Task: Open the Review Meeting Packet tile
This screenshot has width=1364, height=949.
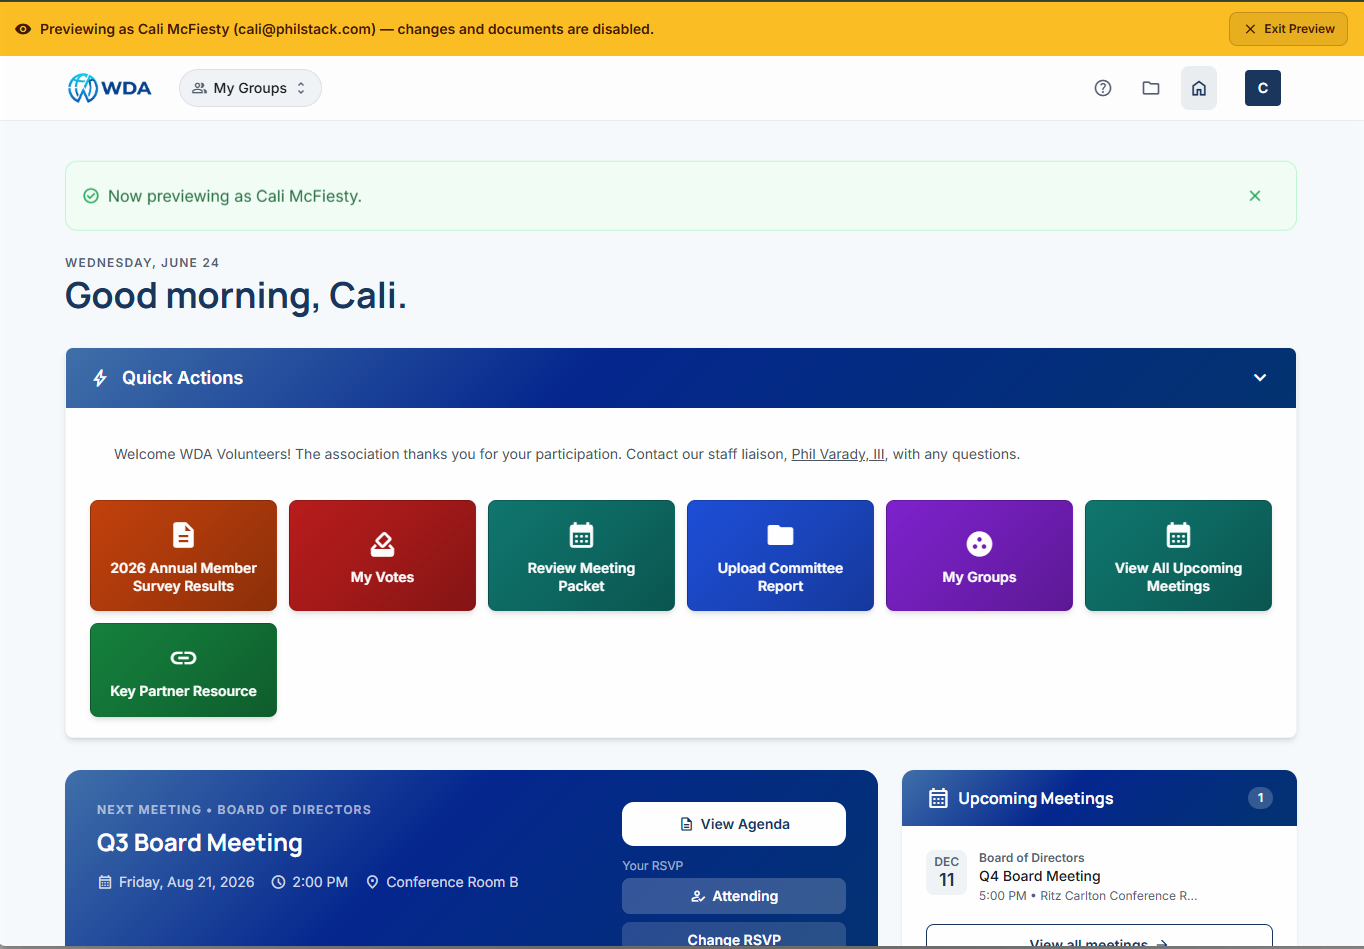Action: click(581, 555)
